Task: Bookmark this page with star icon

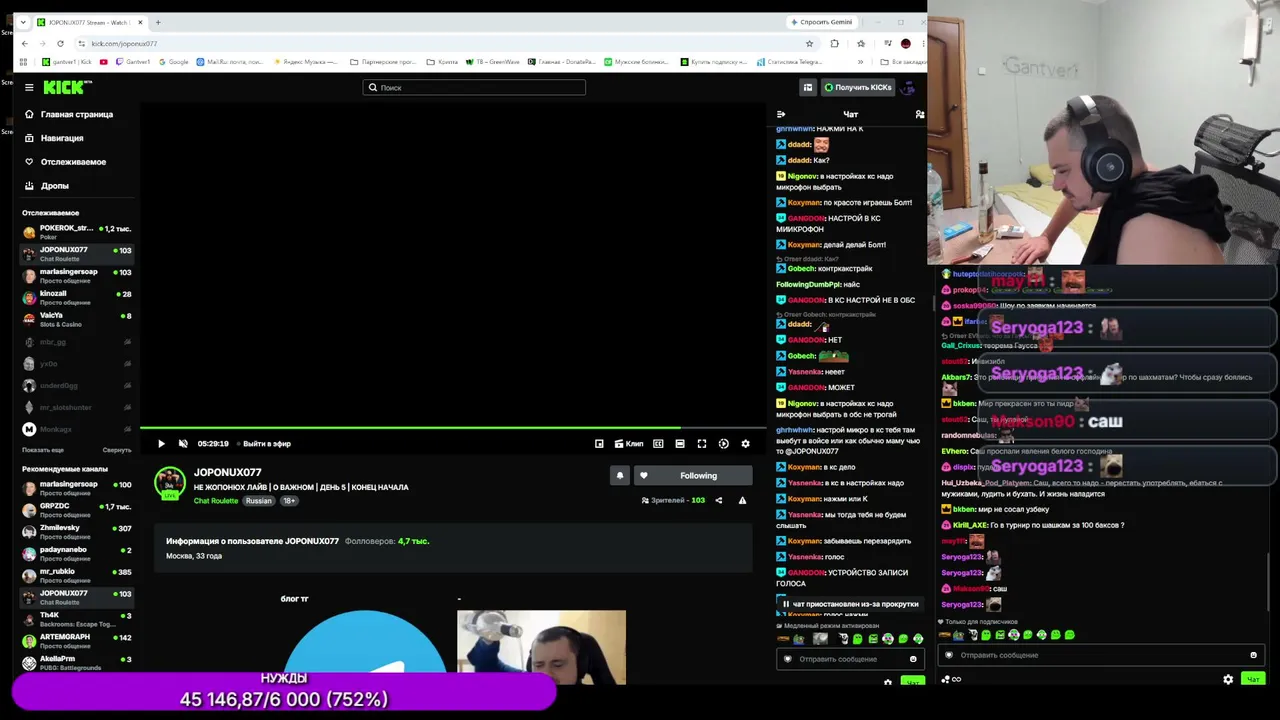Action: coord(809,43)
